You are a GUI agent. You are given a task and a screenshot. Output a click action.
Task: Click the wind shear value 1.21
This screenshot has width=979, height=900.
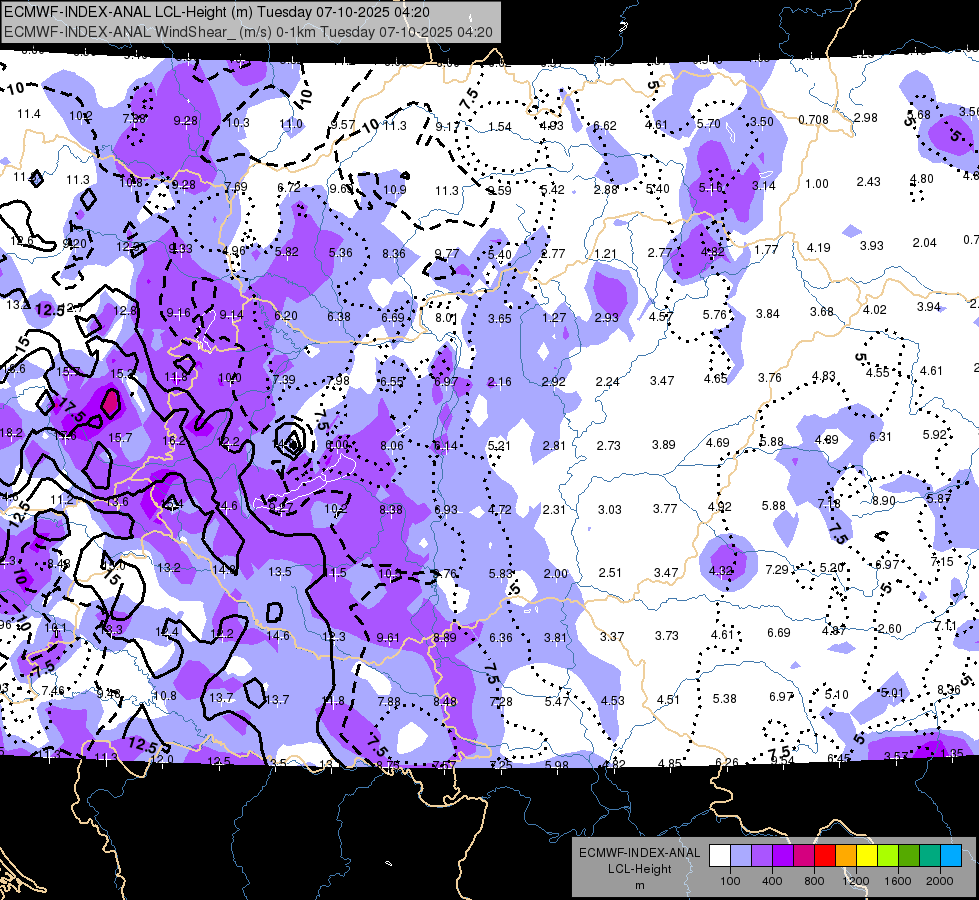(x=606, y=254)
